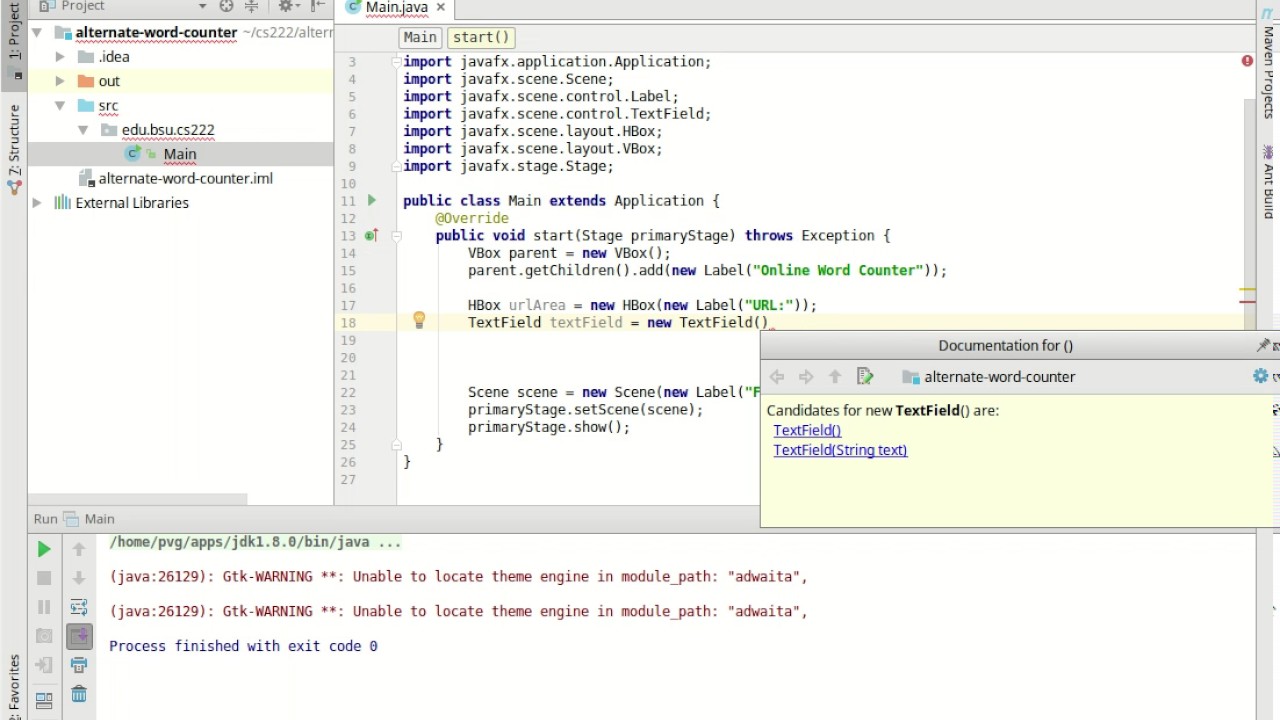Toggle soft-wrap in Run console

(x=79, y=607)
